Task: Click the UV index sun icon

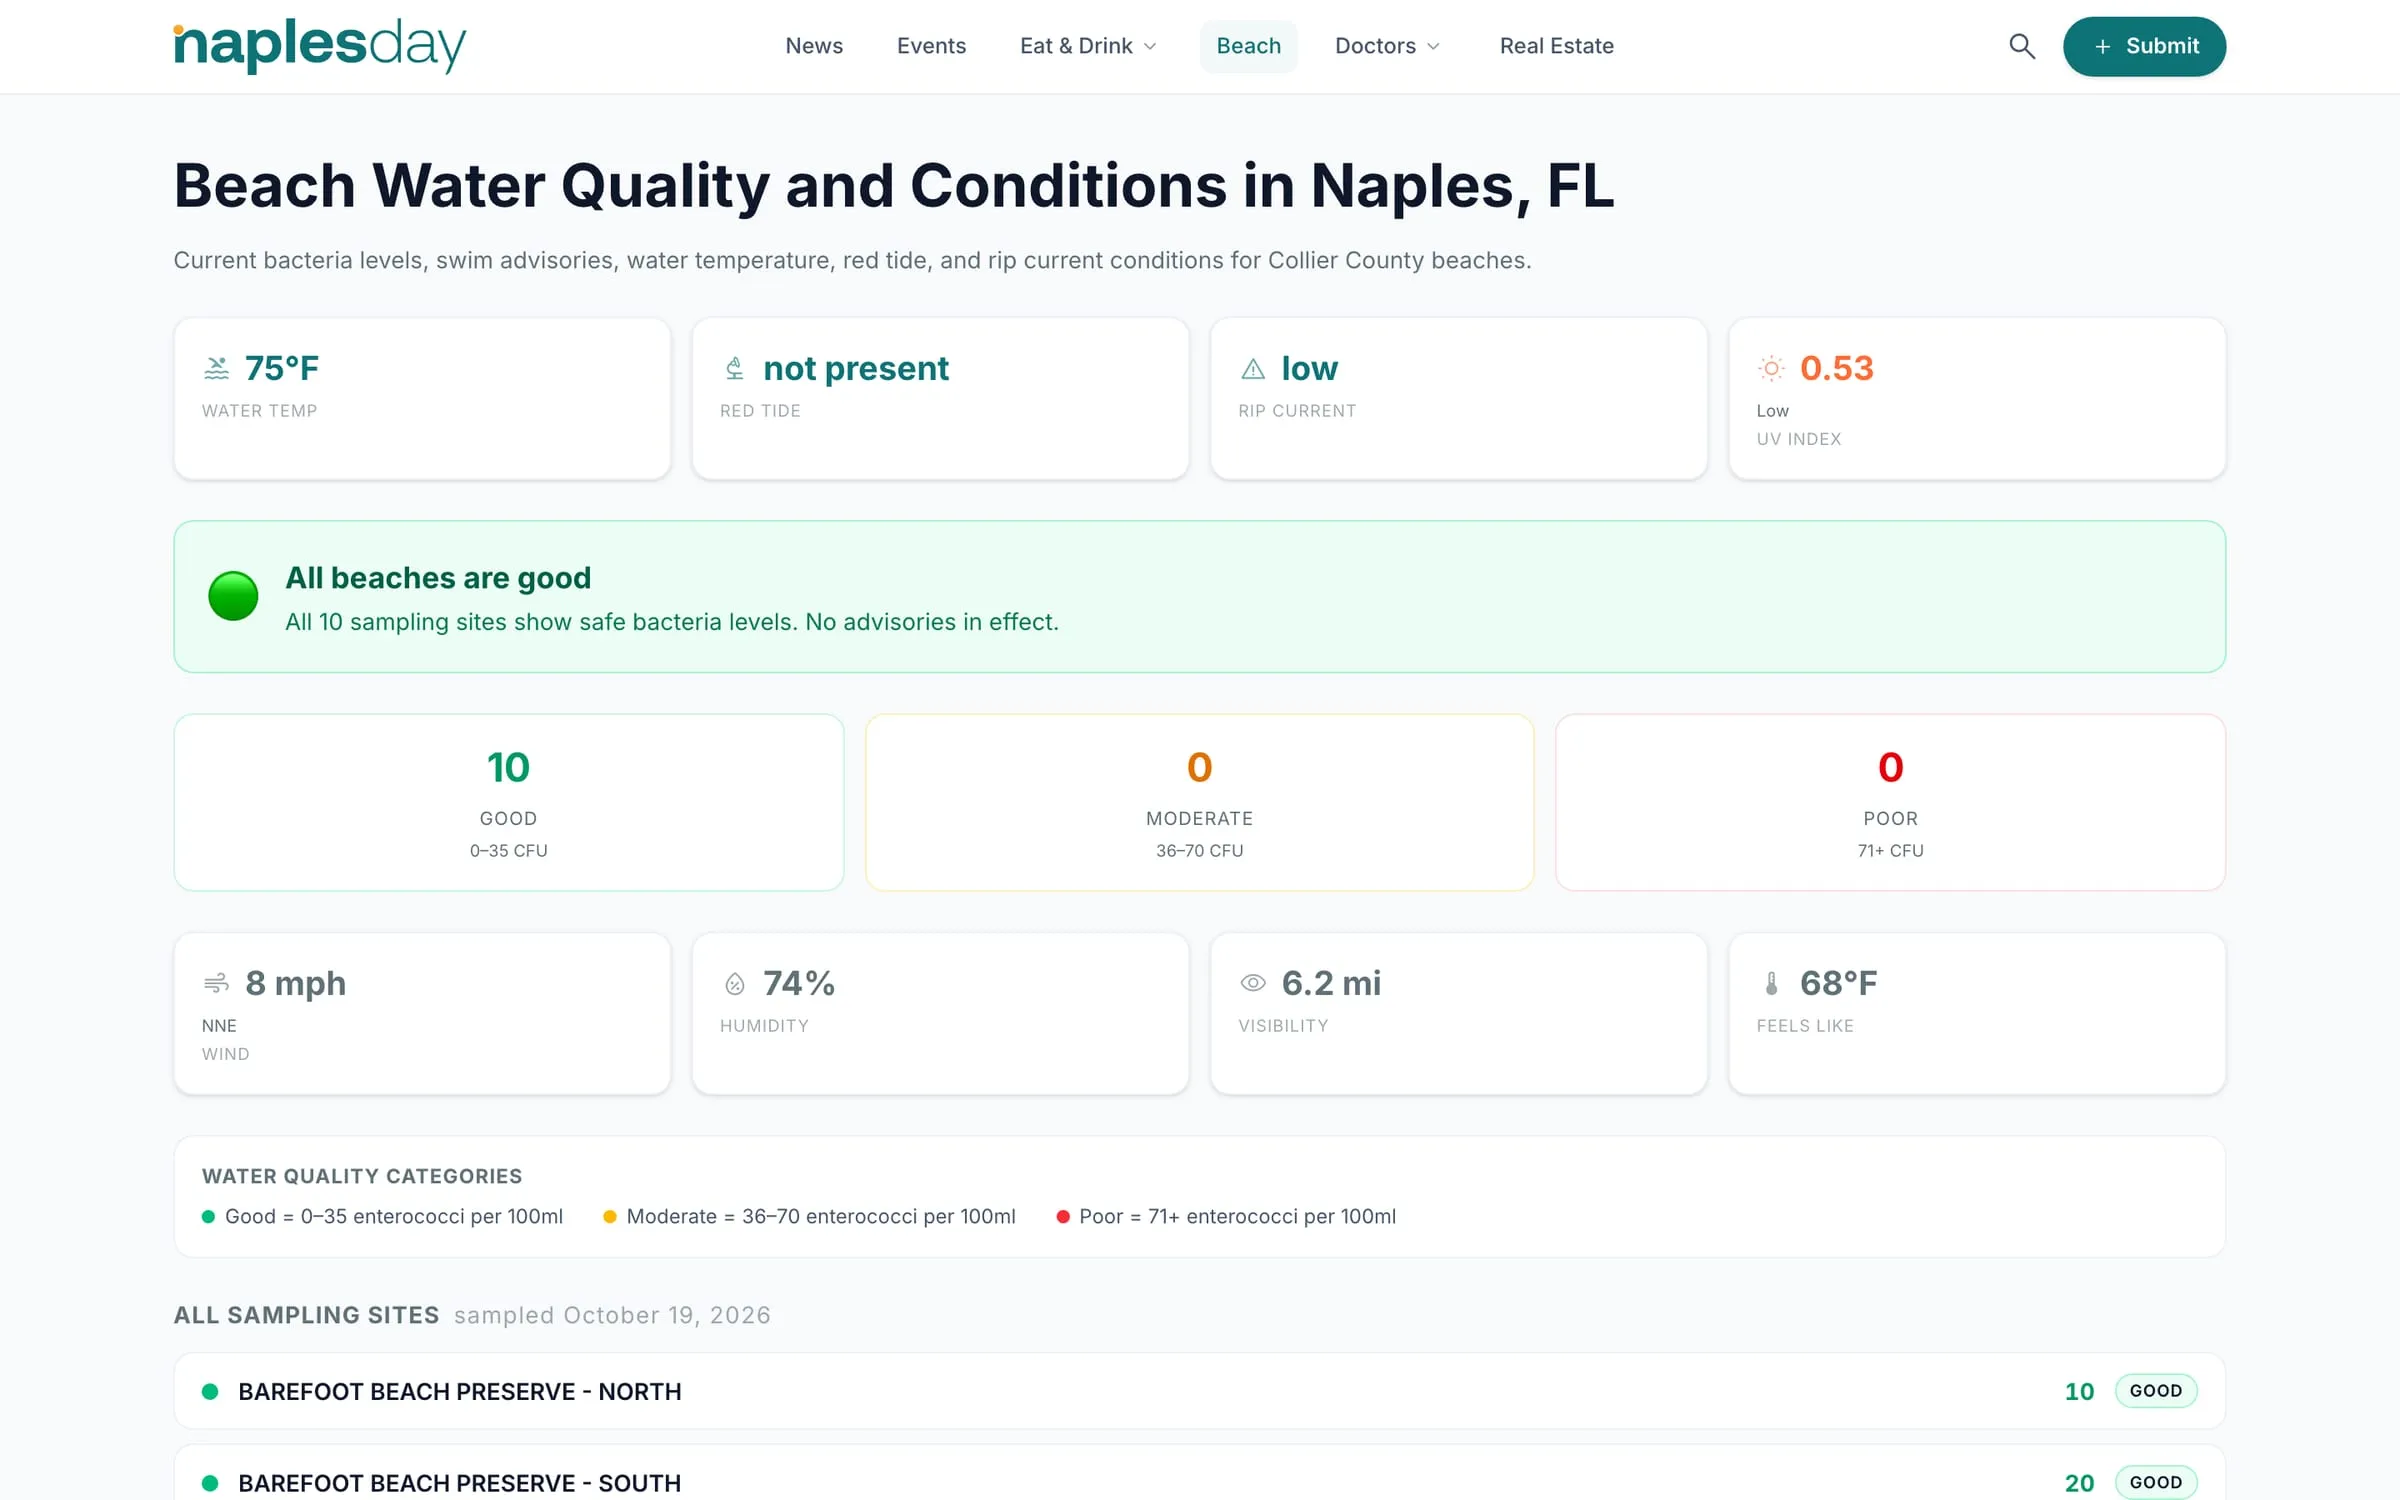Action: (1771, 368)
